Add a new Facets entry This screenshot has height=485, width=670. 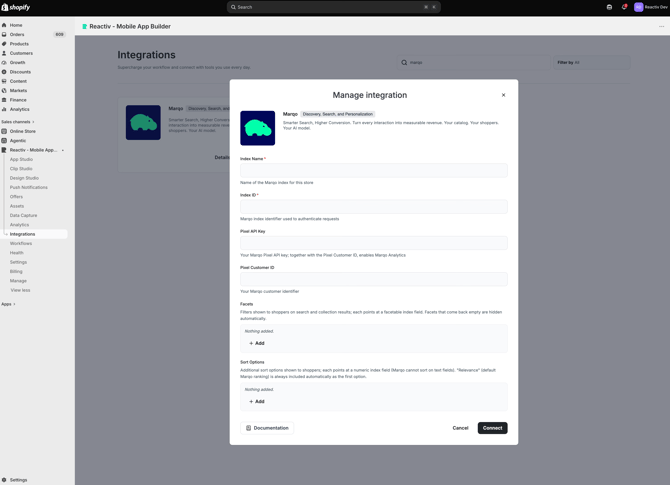257,343
